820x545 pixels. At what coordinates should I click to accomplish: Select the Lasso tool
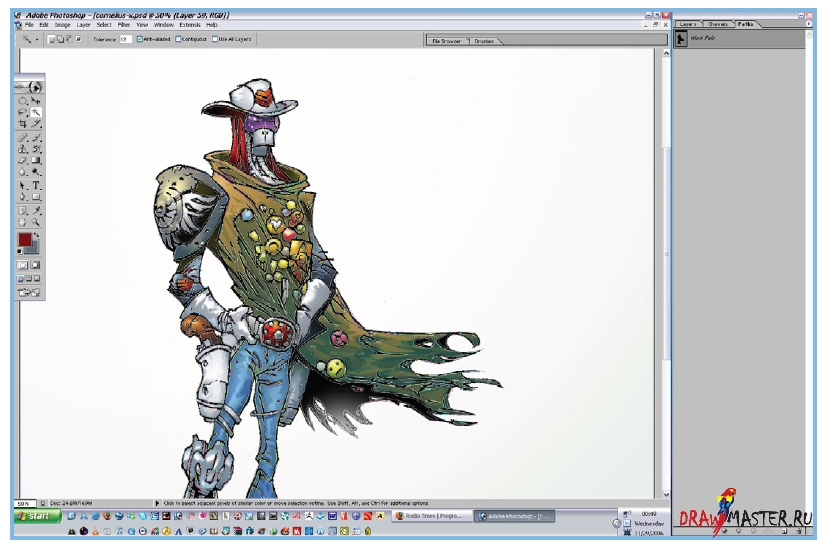click(x=23, y=112)
